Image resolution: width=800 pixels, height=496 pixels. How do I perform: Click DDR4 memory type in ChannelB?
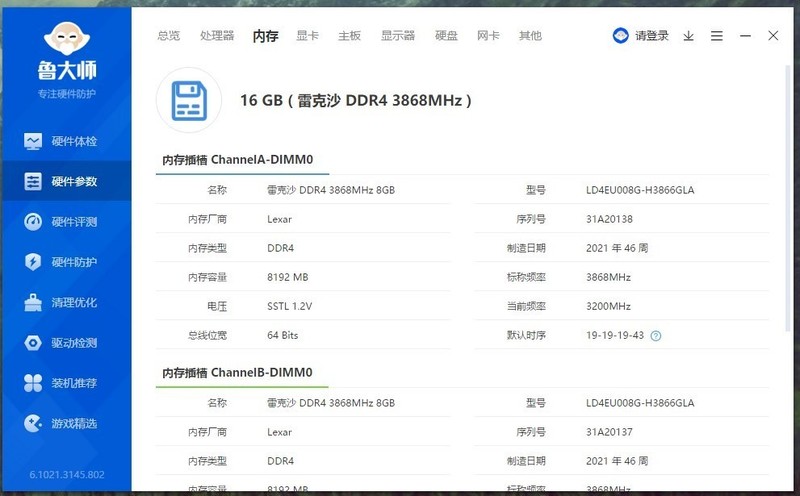281,461
